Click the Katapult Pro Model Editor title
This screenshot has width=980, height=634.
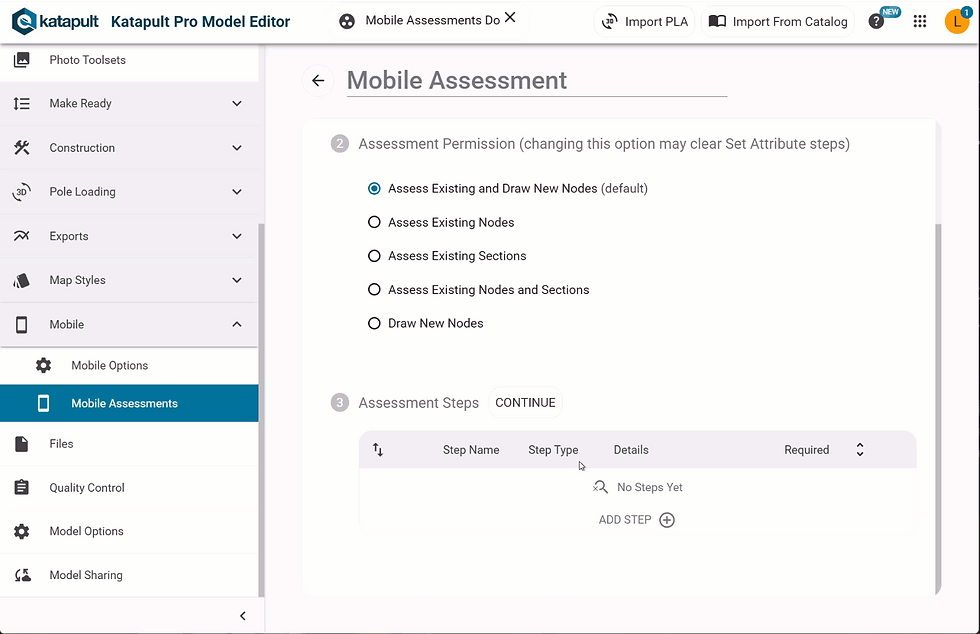tap(201, 21)
